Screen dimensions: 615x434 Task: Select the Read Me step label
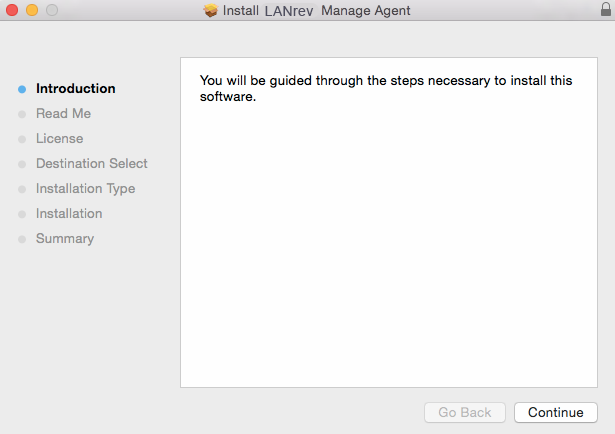click(63, 113)
